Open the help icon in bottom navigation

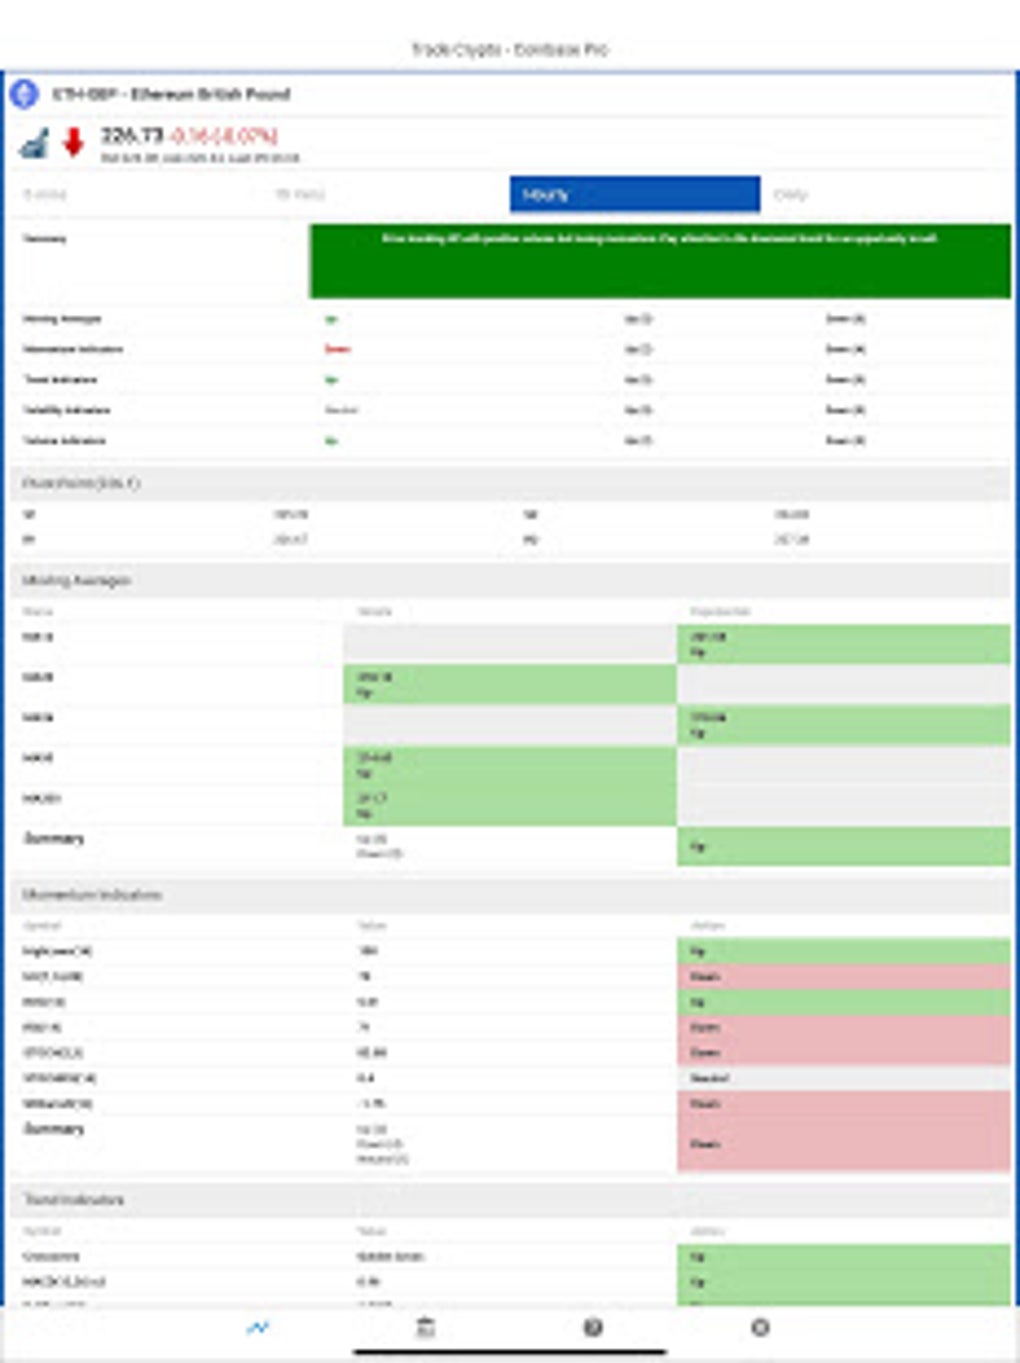593,1327
